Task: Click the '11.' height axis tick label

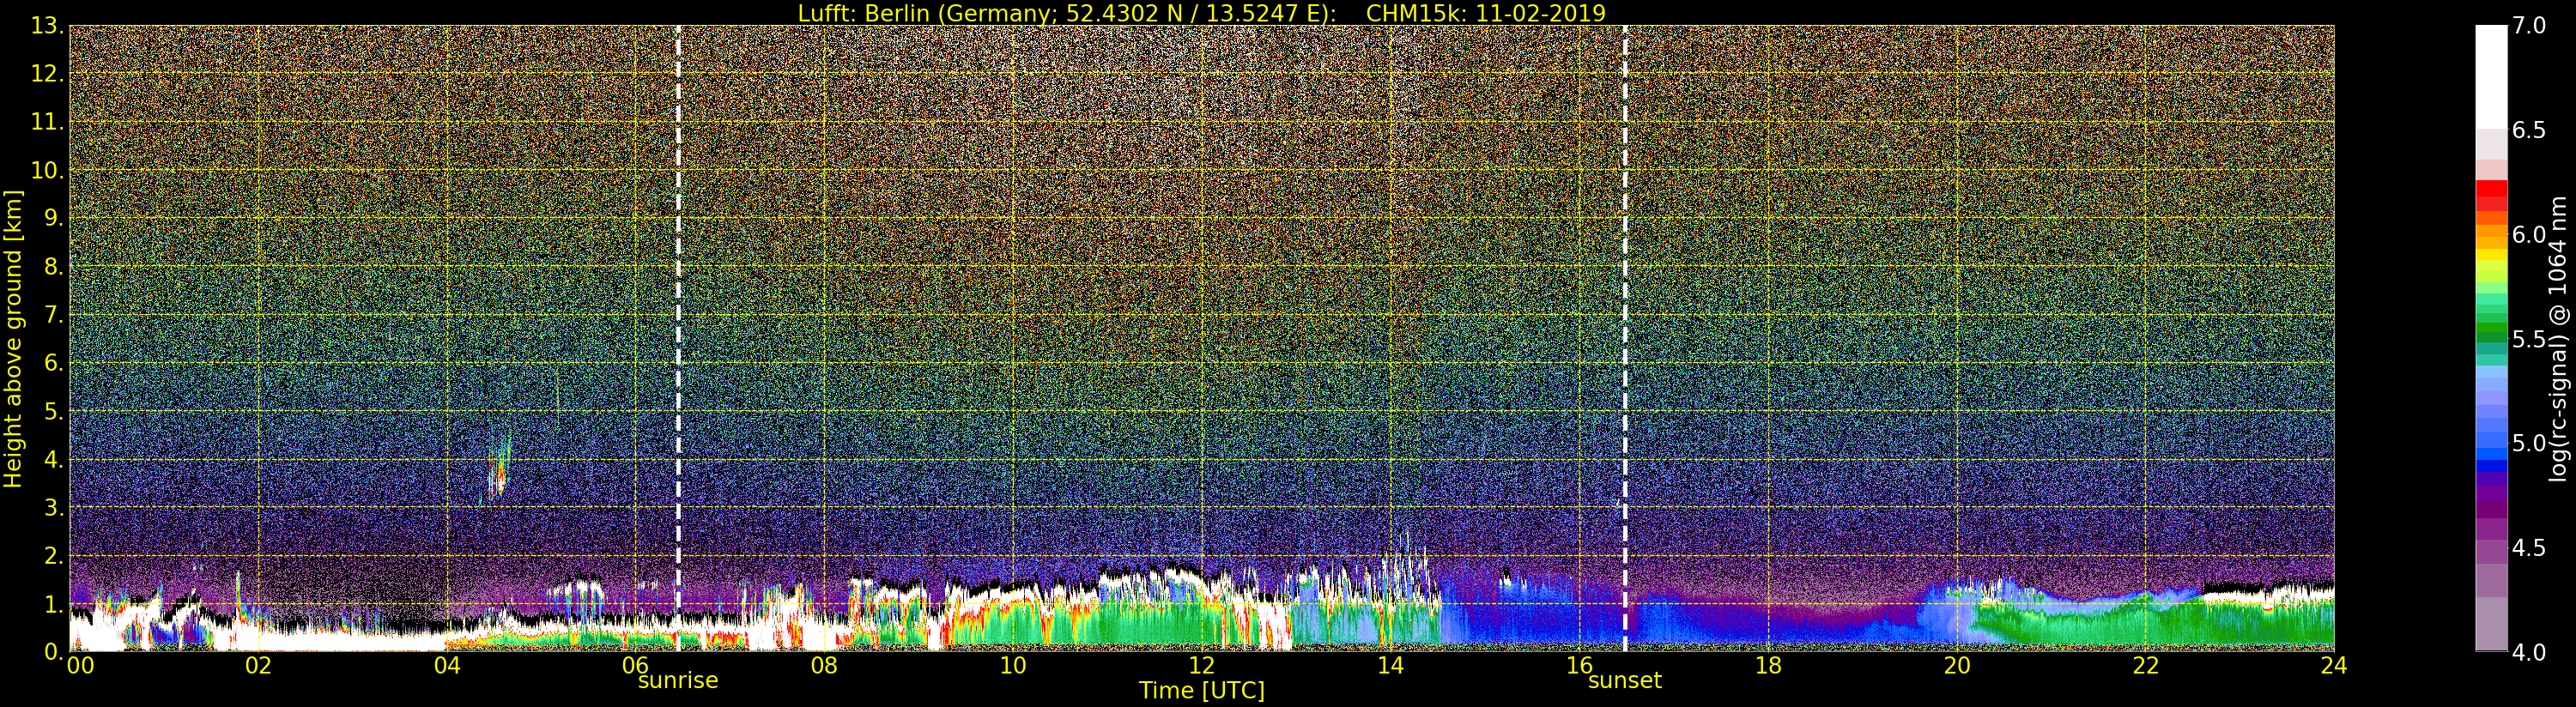Action: [48, 122]
